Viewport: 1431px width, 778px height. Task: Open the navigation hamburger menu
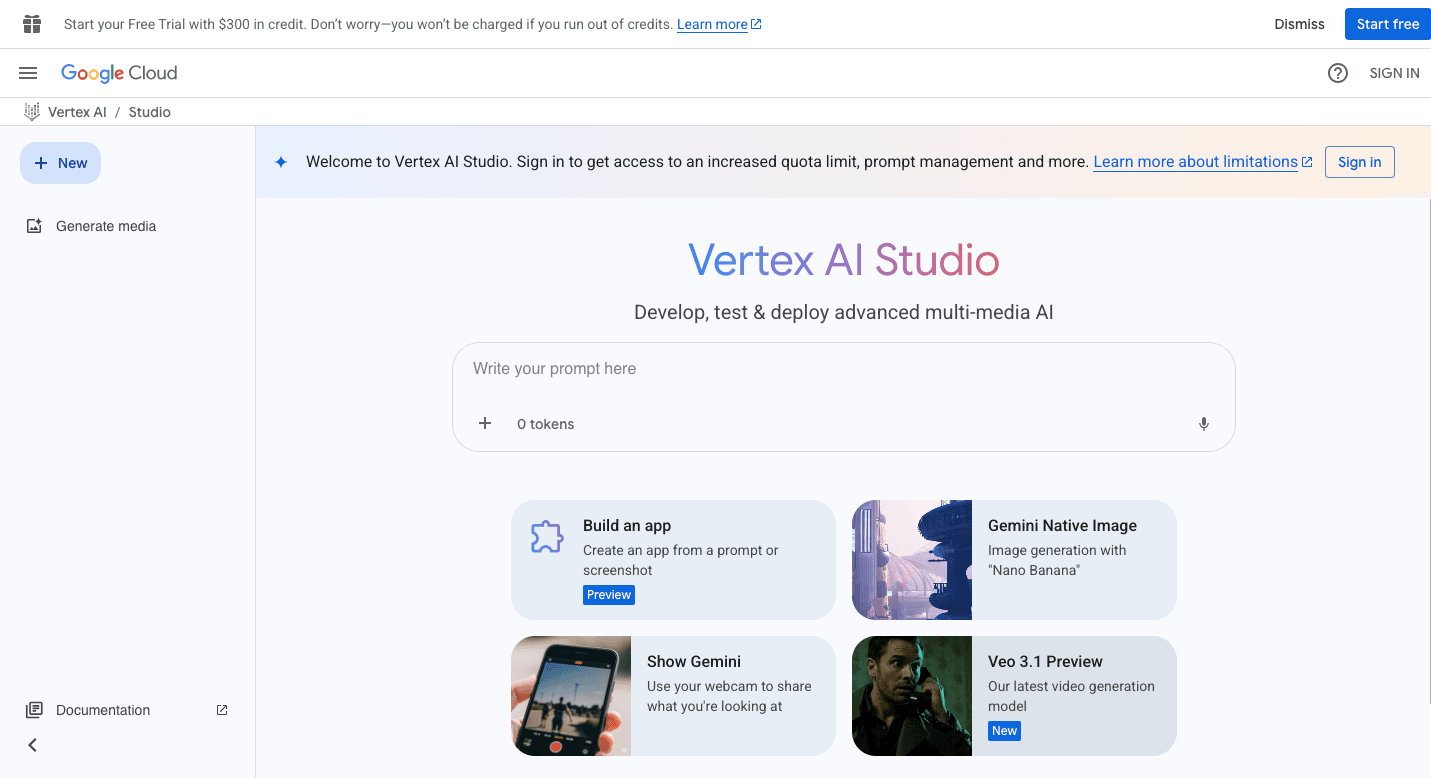click(28, 72)
